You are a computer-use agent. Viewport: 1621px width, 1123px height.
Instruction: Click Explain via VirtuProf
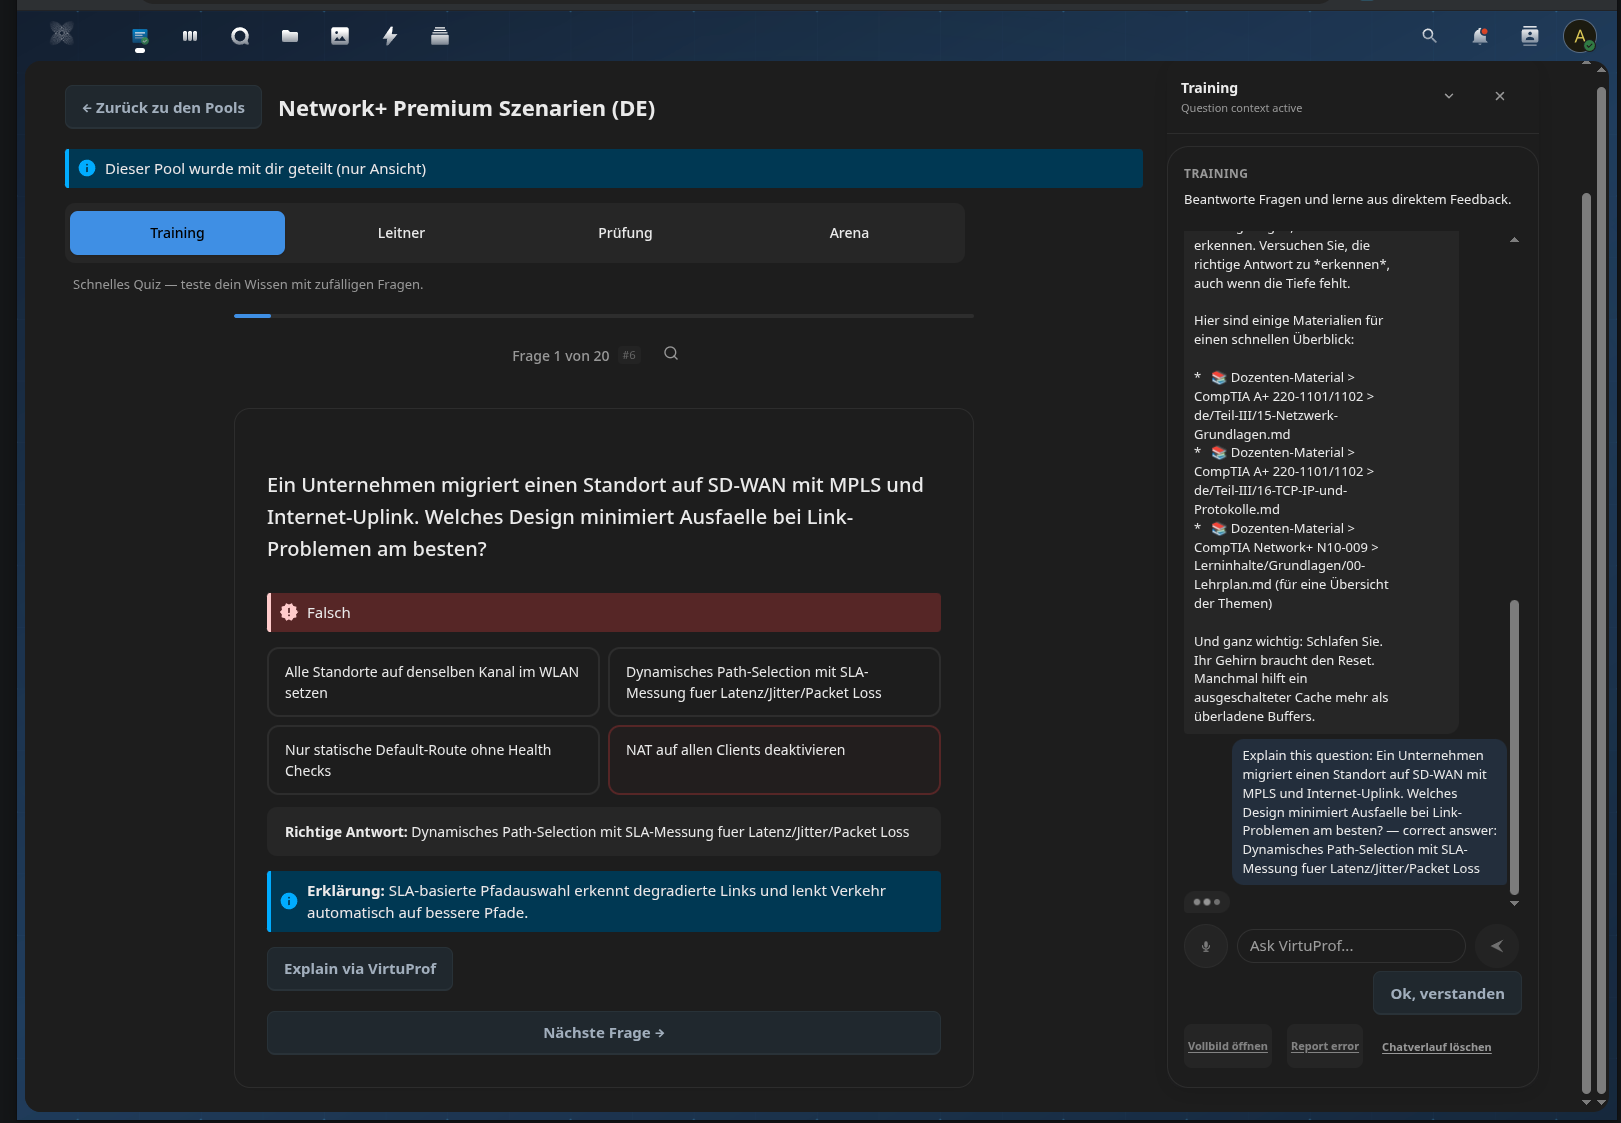359,968
